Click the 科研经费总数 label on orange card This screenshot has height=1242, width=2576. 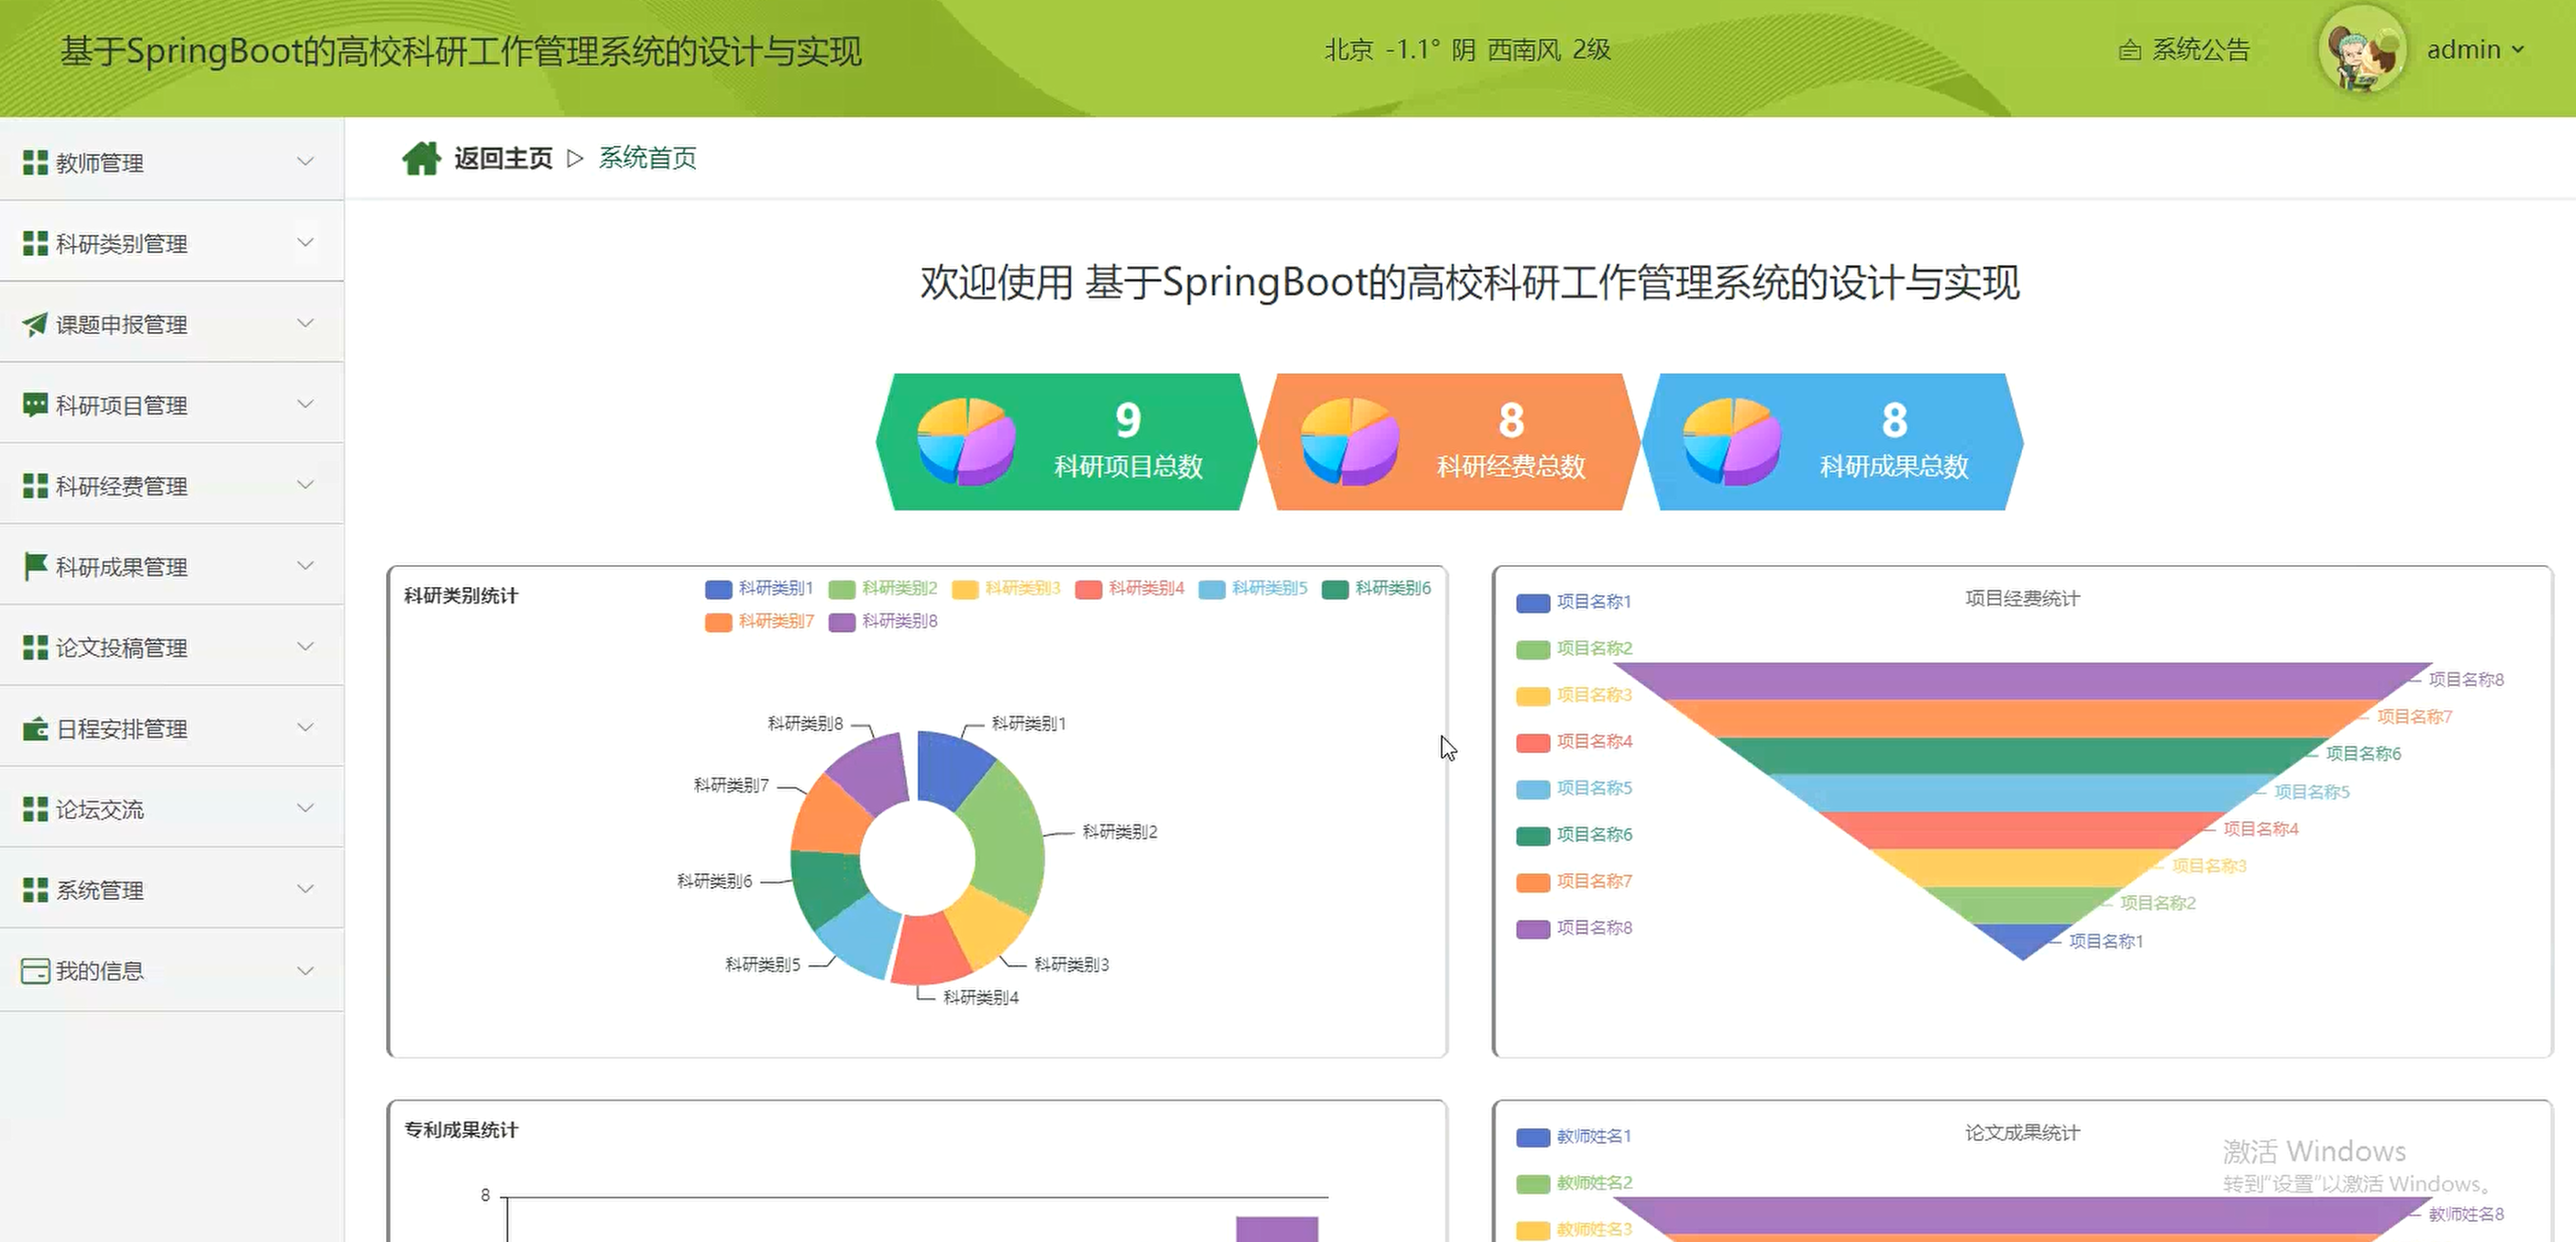(x=1511, y=466)
